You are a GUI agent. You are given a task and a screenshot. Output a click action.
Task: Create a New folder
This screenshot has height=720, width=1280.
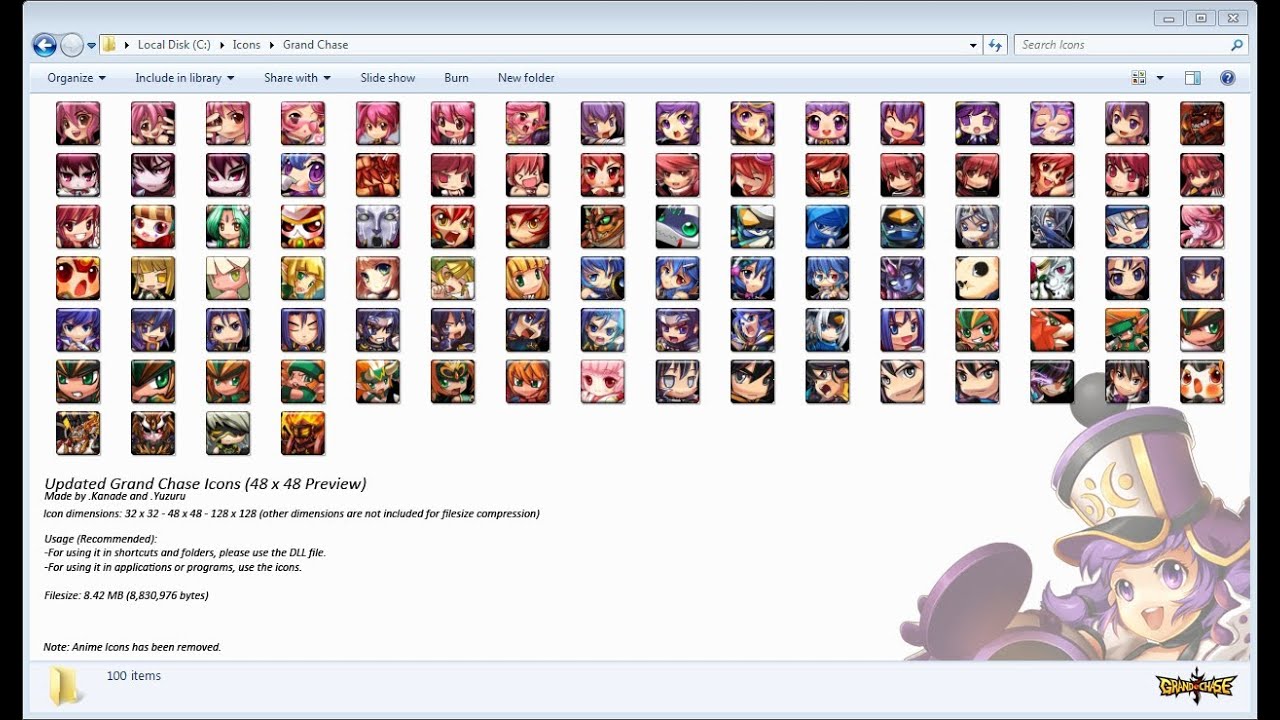tap(526, 77)
